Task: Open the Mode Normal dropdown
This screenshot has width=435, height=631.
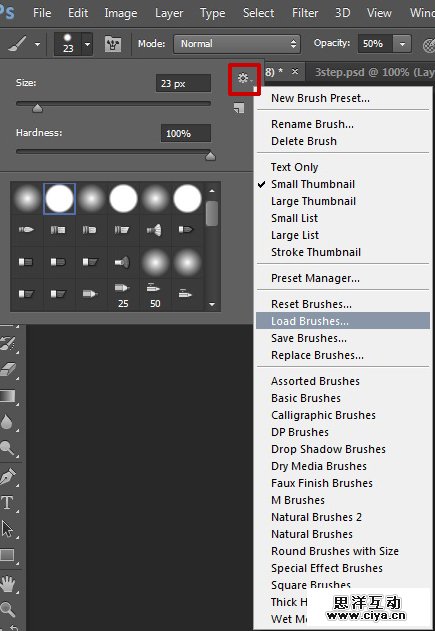Action: tap(237, 44)
